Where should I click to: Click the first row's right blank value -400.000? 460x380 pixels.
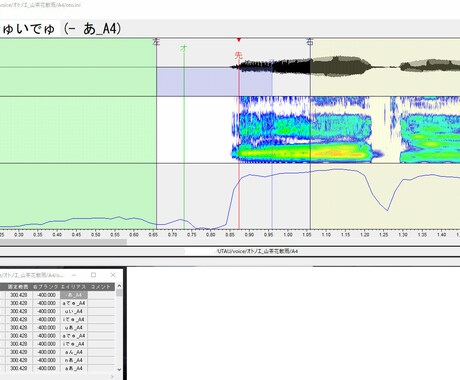tap(46, 295)
